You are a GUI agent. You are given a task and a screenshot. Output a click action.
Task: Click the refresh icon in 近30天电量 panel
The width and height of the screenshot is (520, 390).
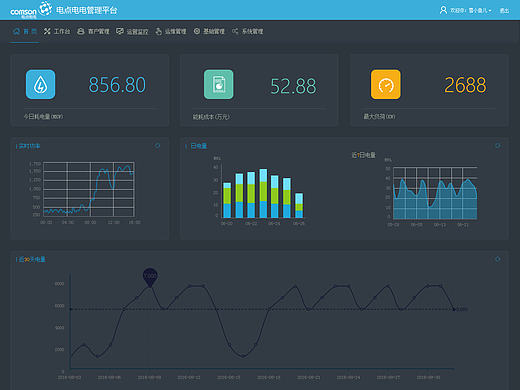click(498, 259)
